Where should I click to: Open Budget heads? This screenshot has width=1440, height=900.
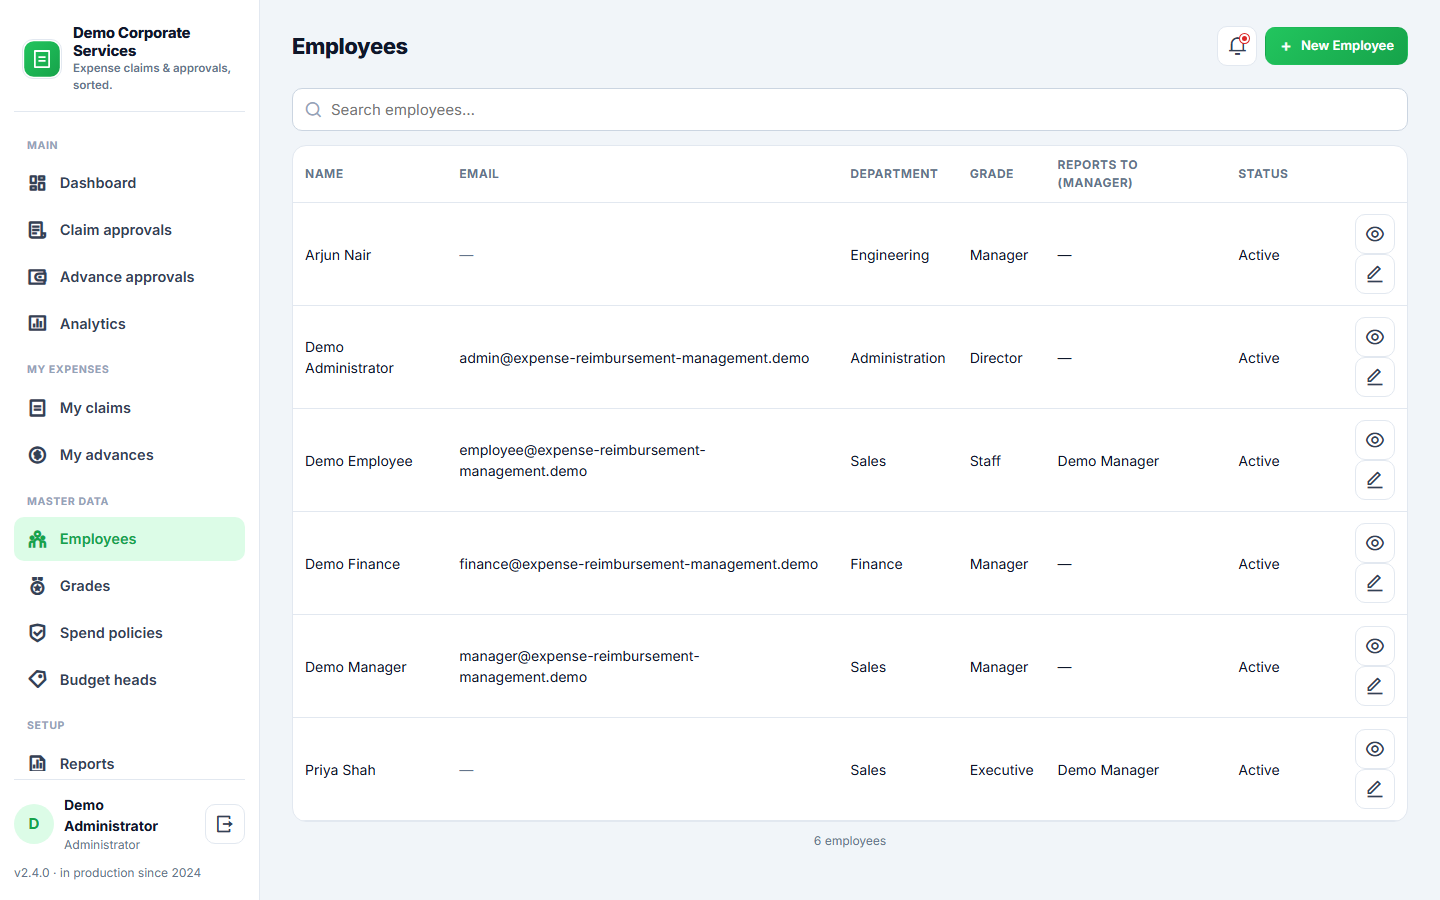[x=129, y=680]
